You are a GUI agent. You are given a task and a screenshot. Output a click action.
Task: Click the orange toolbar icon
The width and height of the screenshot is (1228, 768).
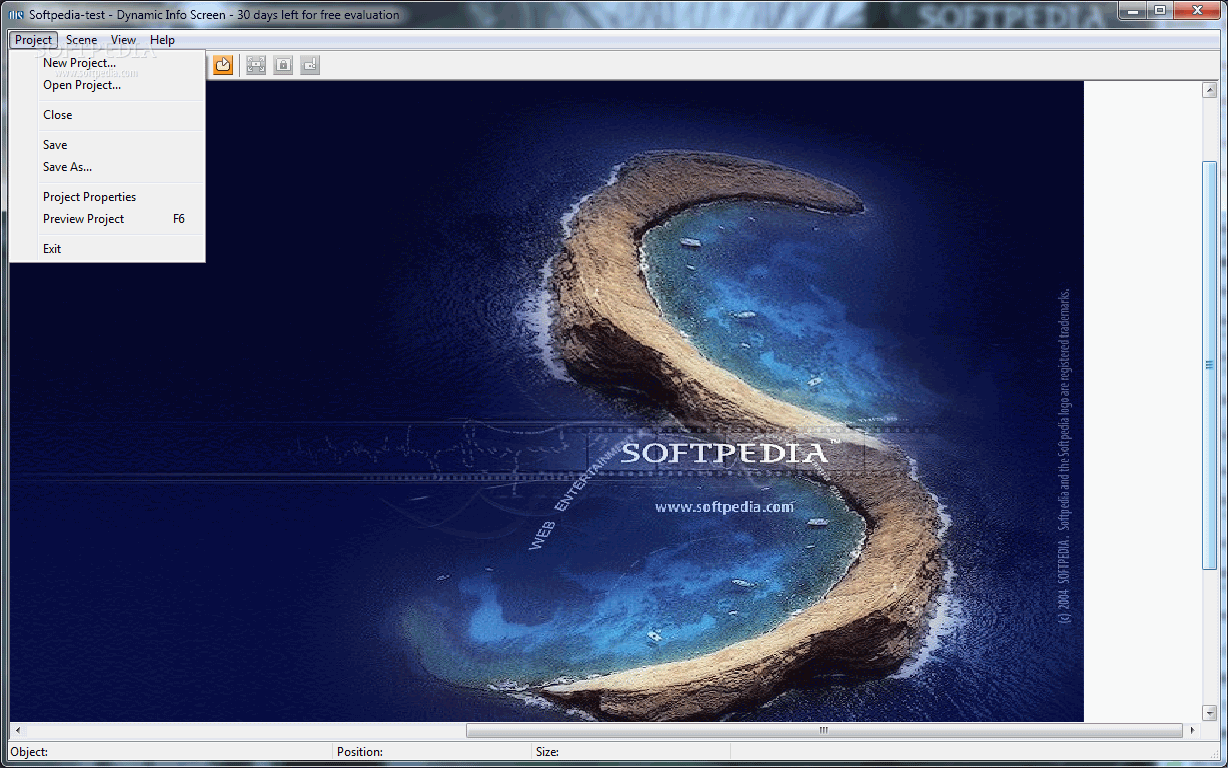point(223,65)
